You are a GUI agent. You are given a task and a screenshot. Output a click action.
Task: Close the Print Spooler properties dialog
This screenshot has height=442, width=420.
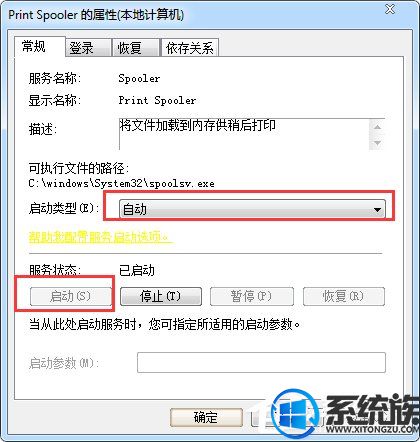[390, 9]
